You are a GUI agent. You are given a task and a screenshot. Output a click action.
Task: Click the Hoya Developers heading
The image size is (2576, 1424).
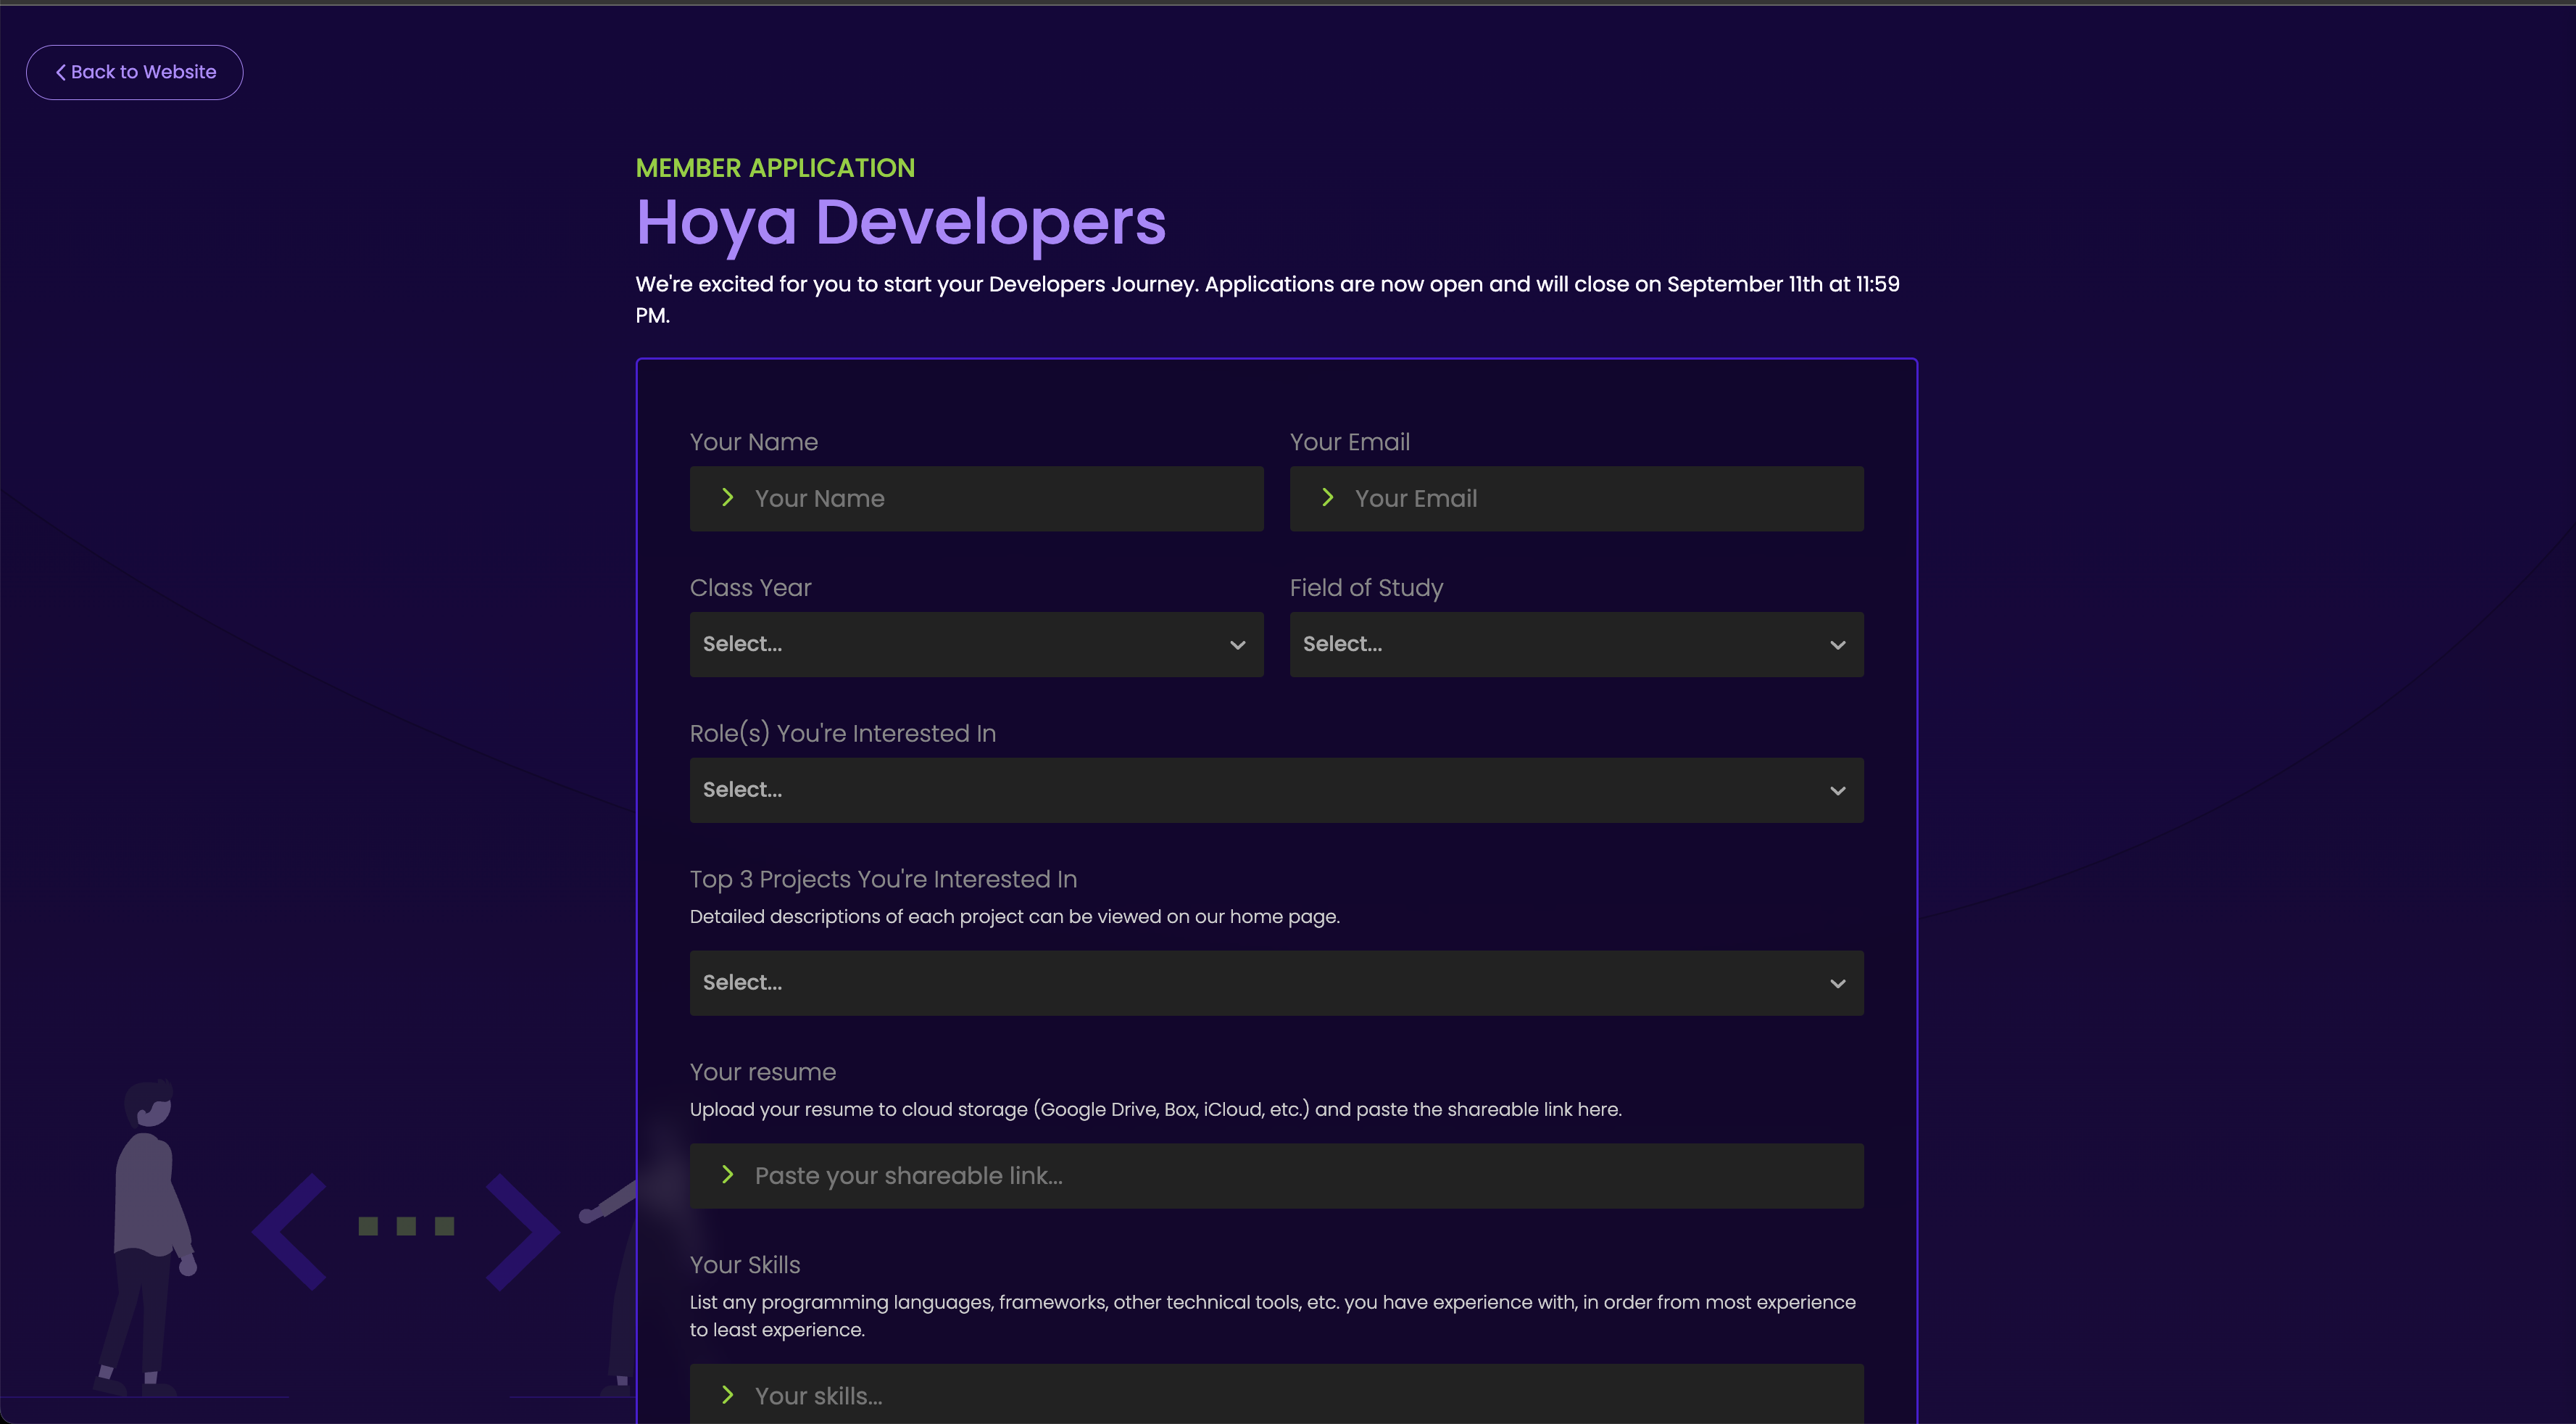(901, 223)
